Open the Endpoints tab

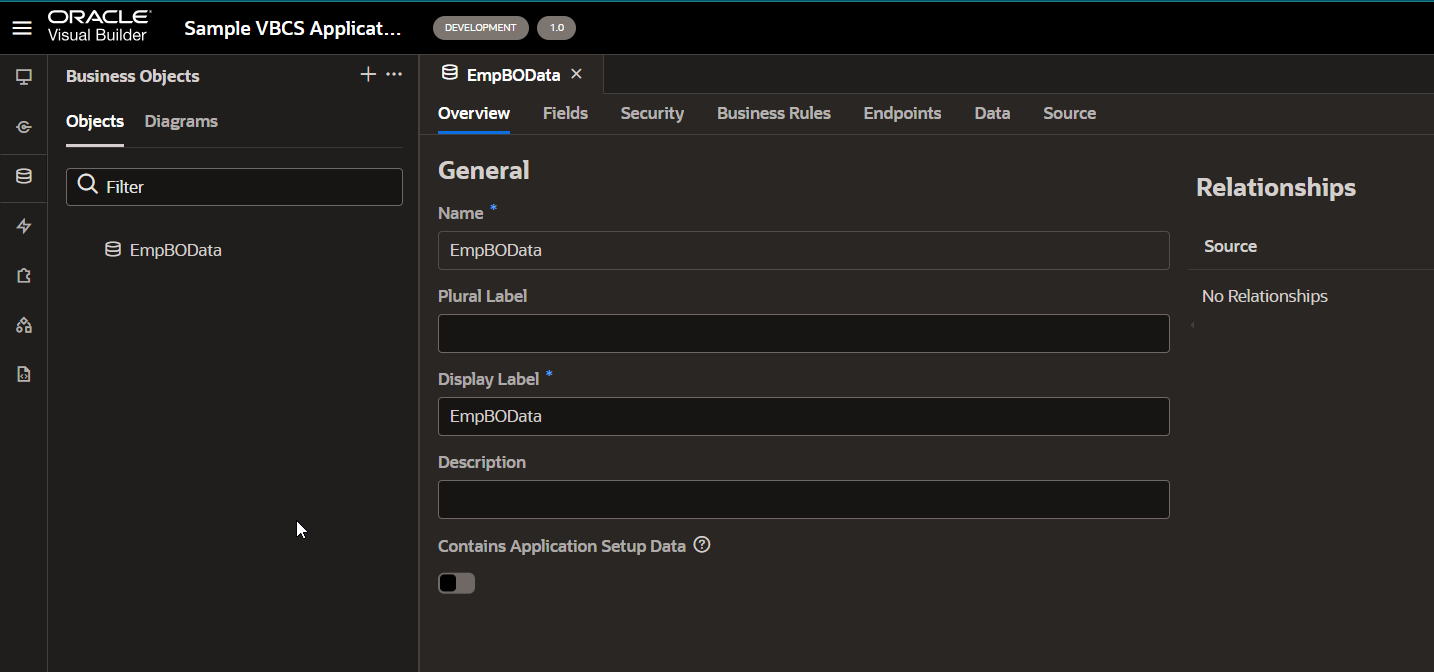click(902, 113)
